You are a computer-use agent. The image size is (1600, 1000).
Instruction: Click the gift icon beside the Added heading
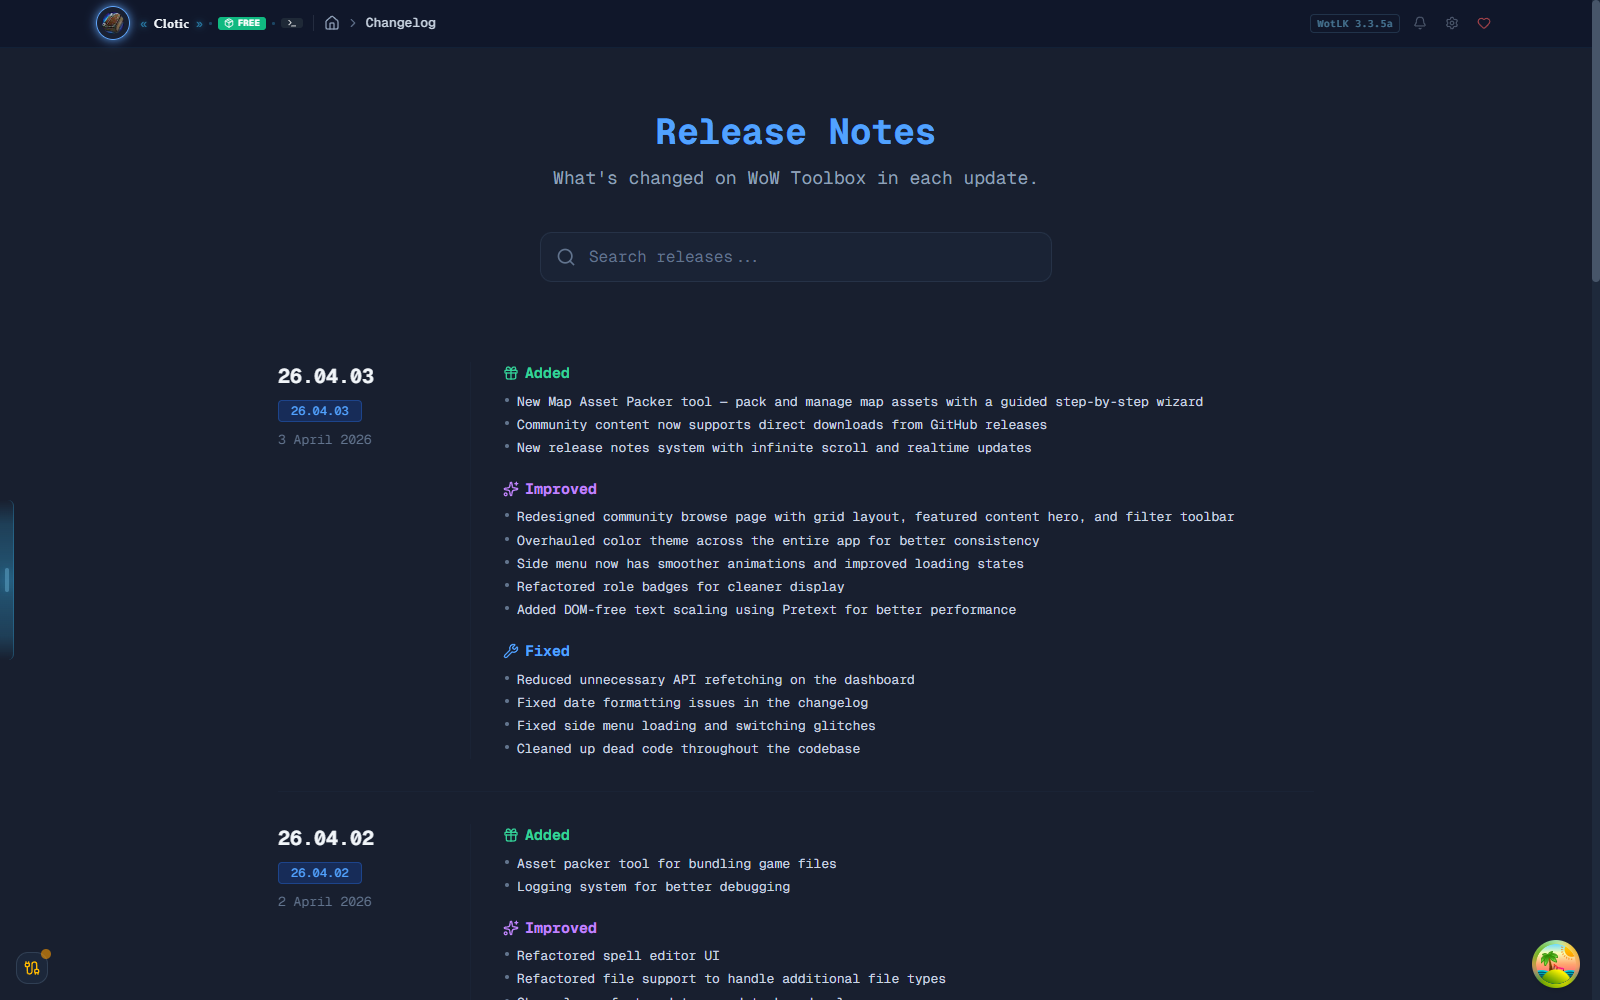510,372
